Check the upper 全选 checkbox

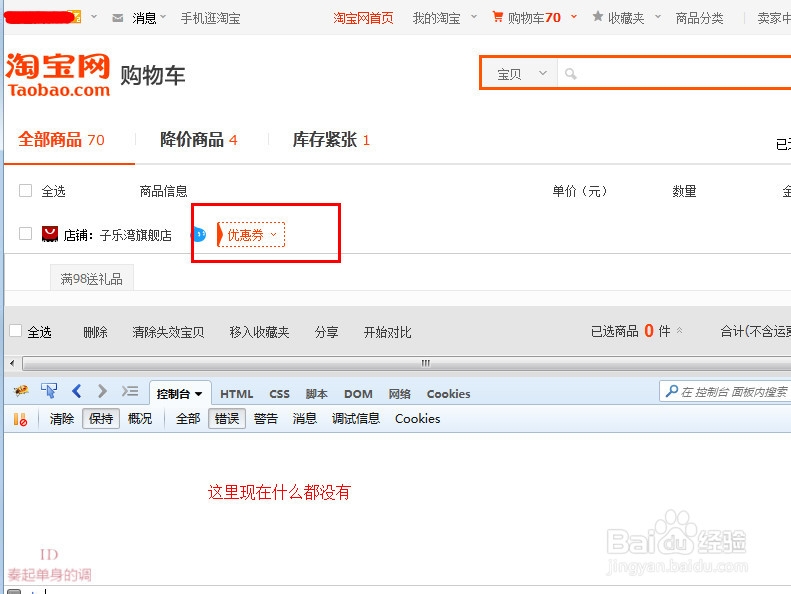point(25,191)
